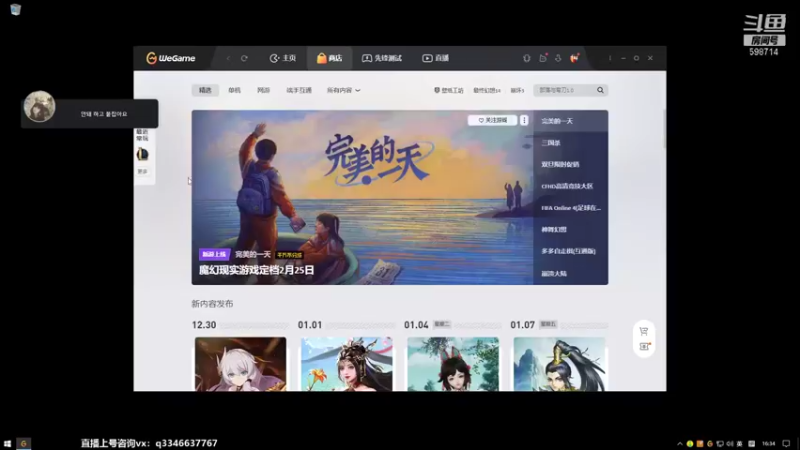Go back with the left arrow
This screenshot has width=800, height=450.
tap(228, 58)
